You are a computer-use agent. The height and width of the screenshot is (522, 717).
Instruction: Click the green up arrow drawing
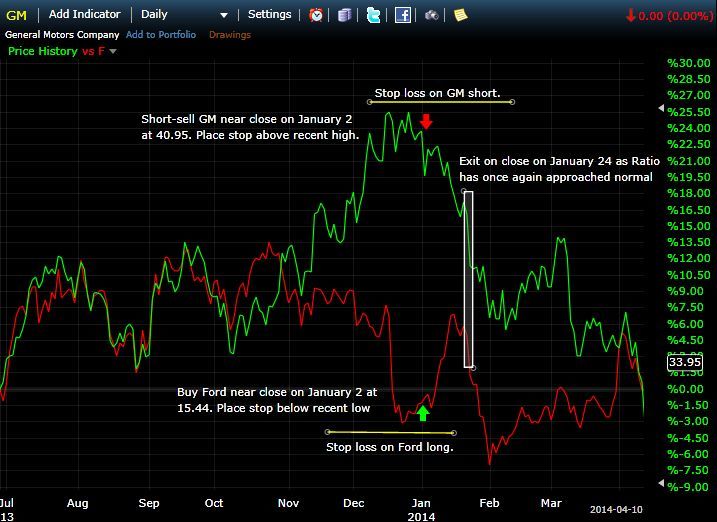pos(423,413)
